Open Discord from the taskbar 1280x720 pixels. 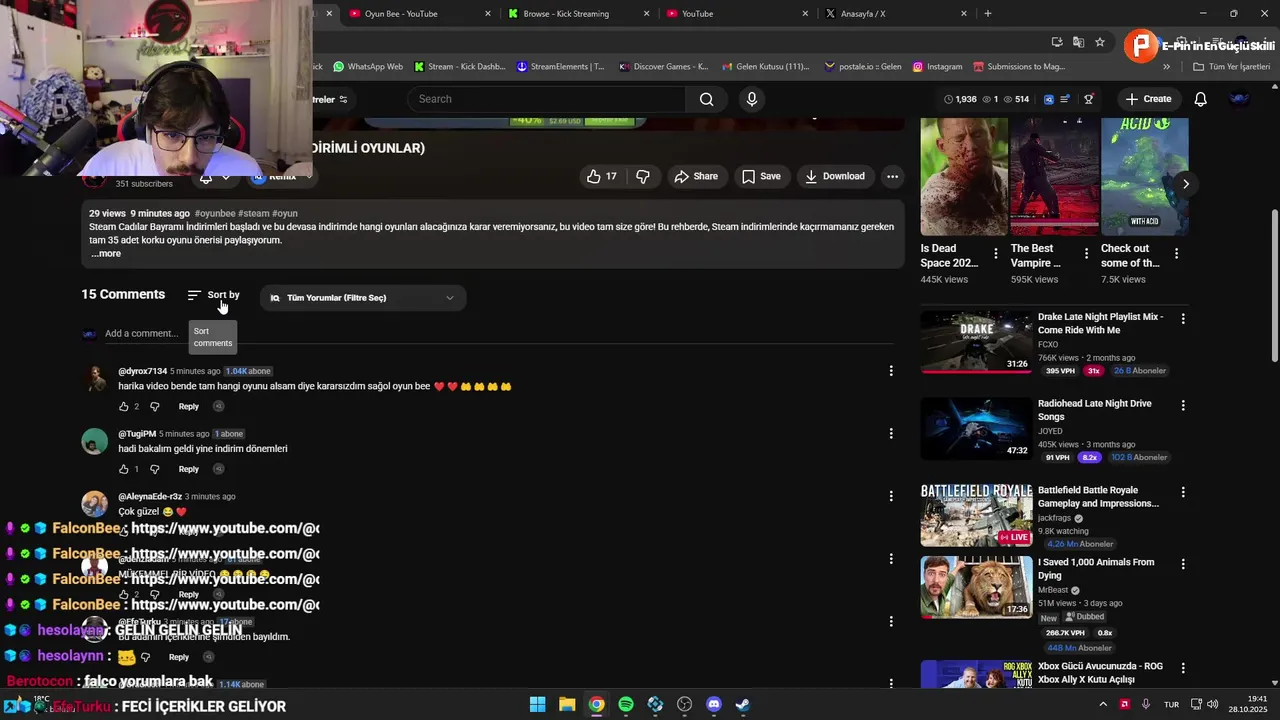pyautogui.click(x=713, y=704)
